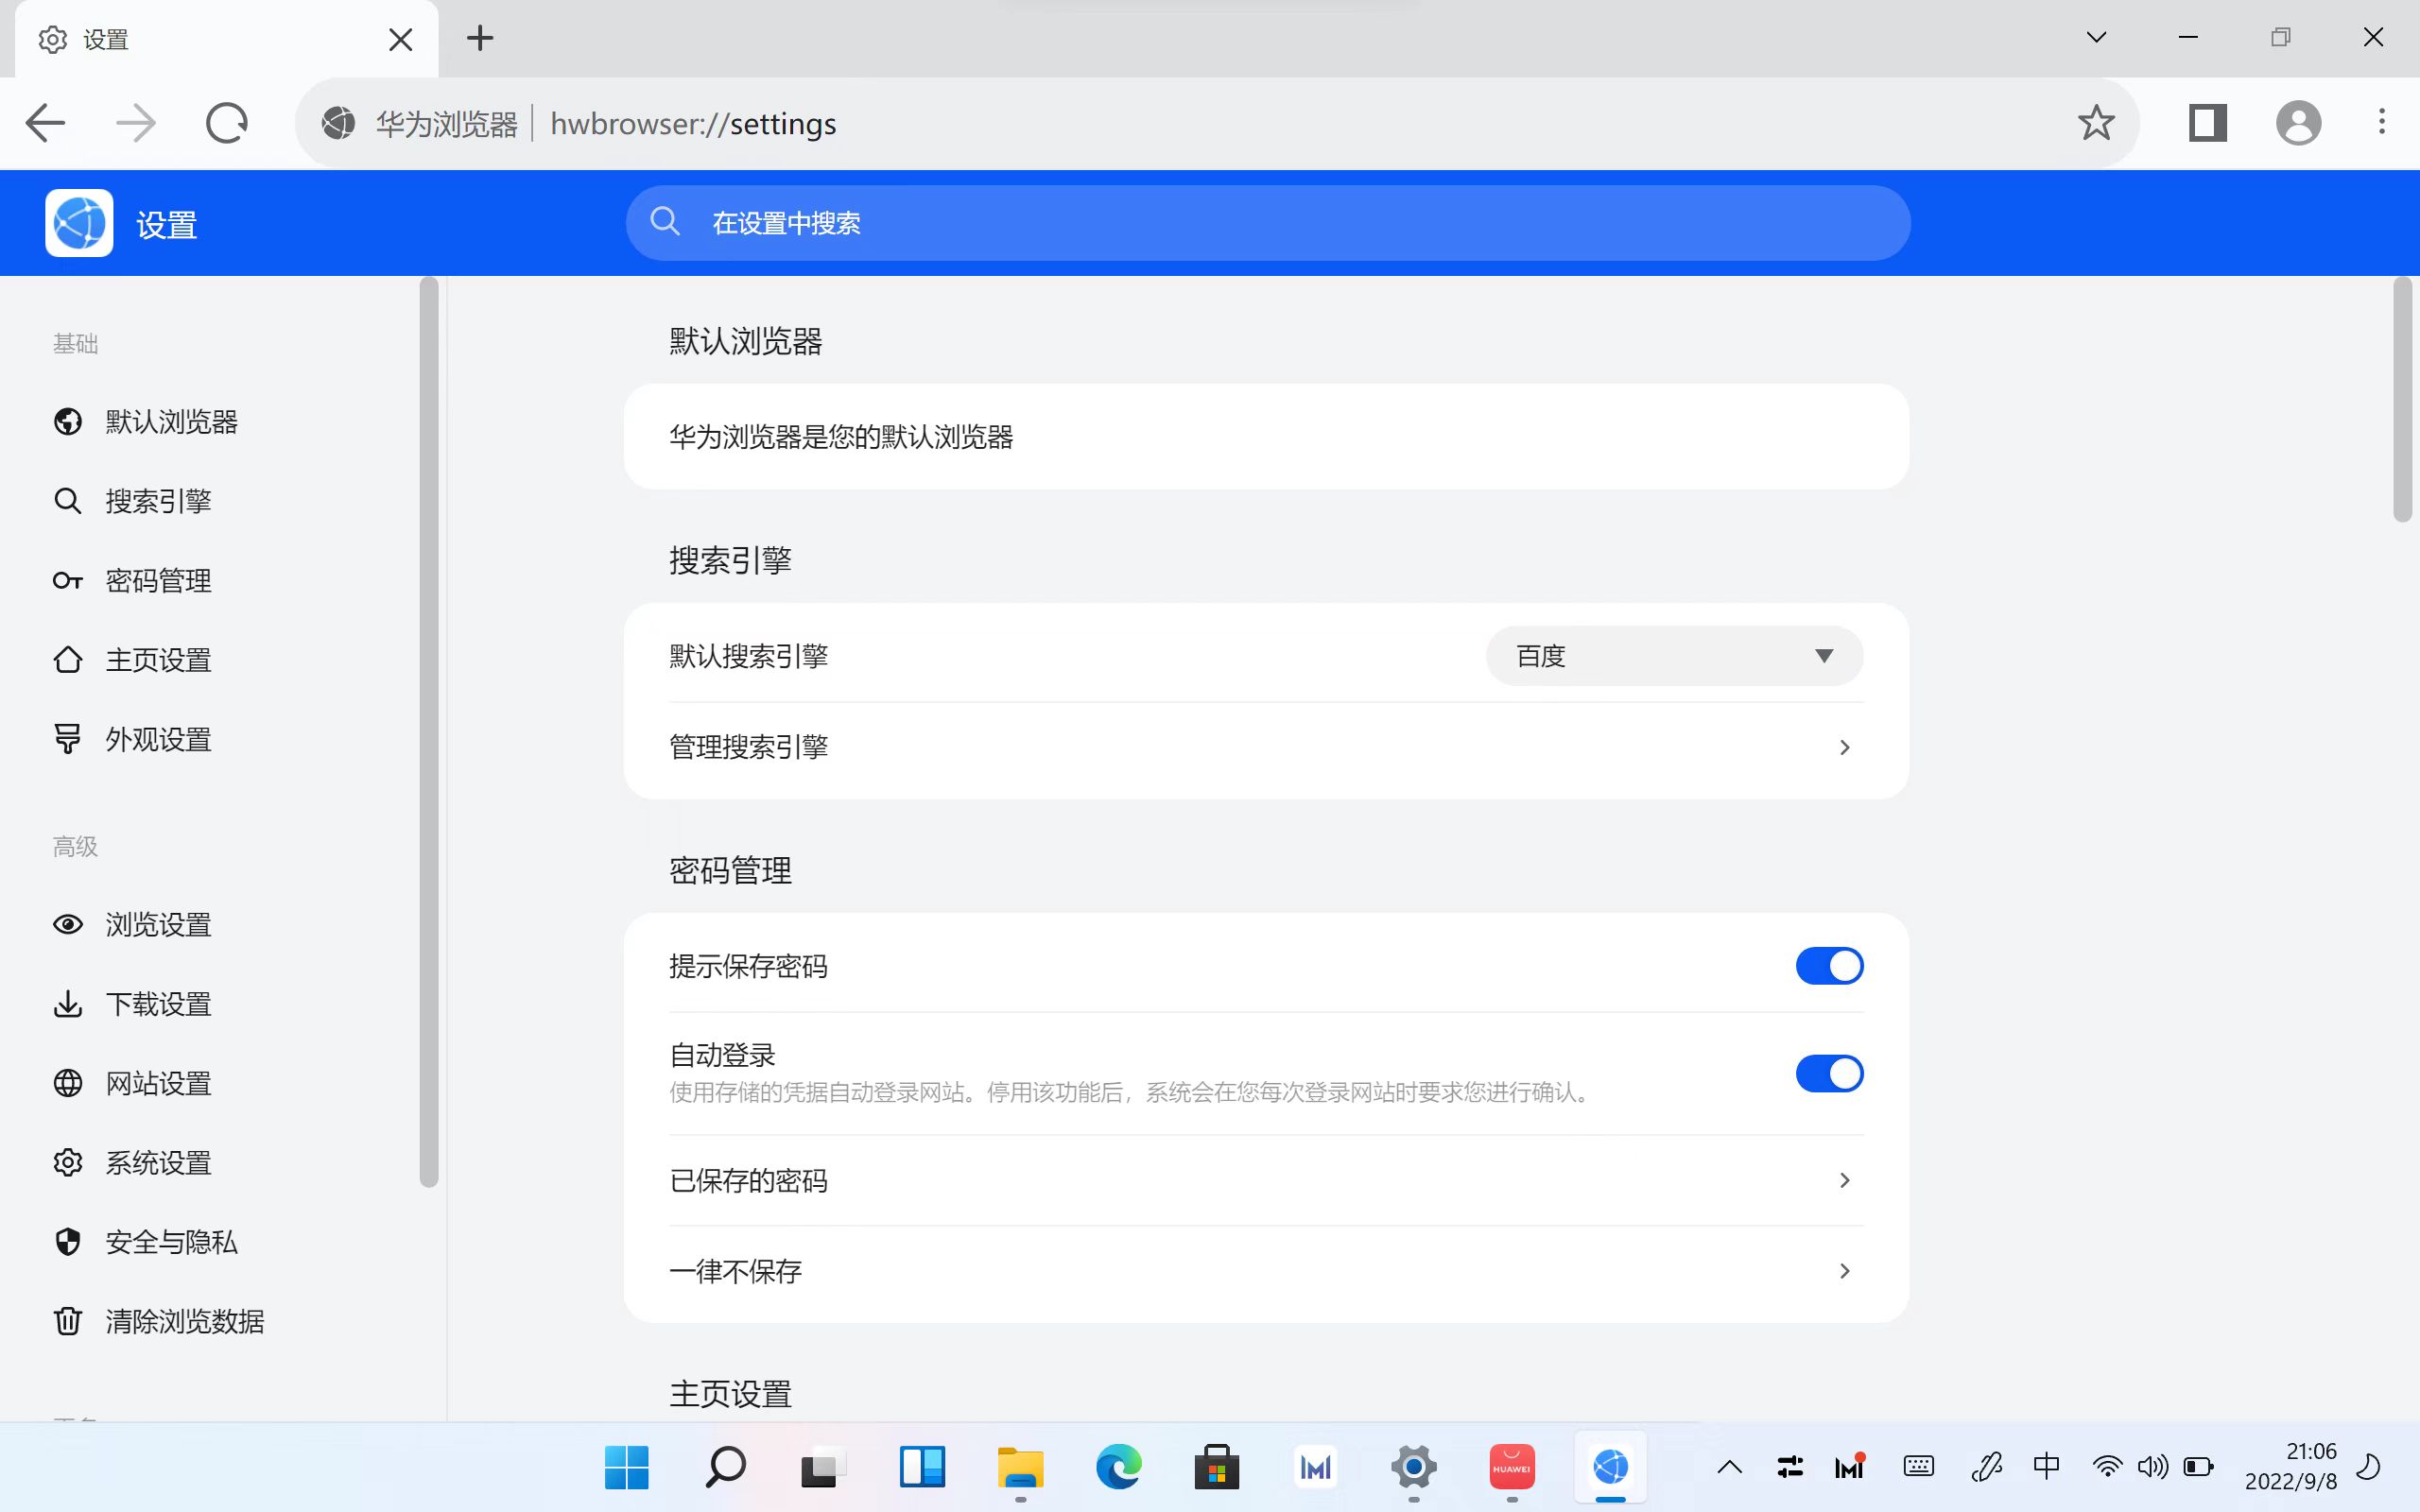The image size is (2420, 1512).
Task: Focus the 在设置中搜索 search field
Action: 1265,222
